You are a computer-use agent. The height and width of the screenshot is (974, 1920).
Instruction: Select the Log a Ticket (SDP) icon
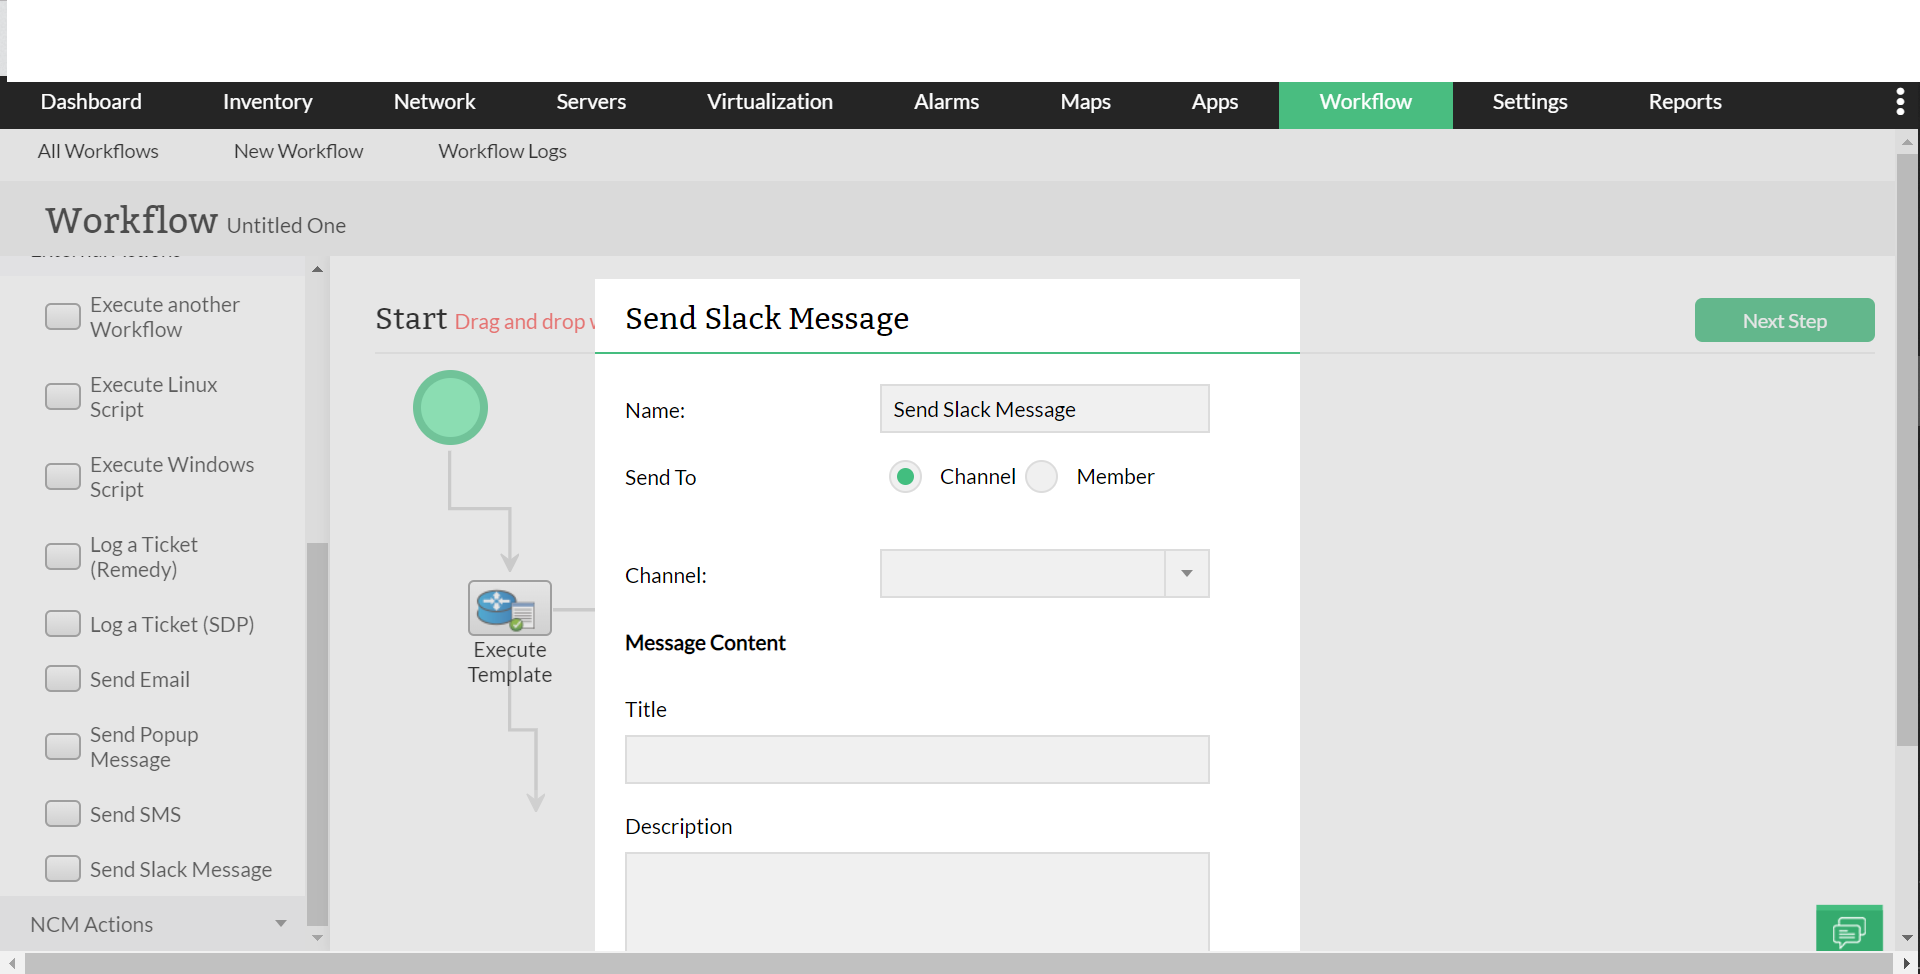(63, 624)
